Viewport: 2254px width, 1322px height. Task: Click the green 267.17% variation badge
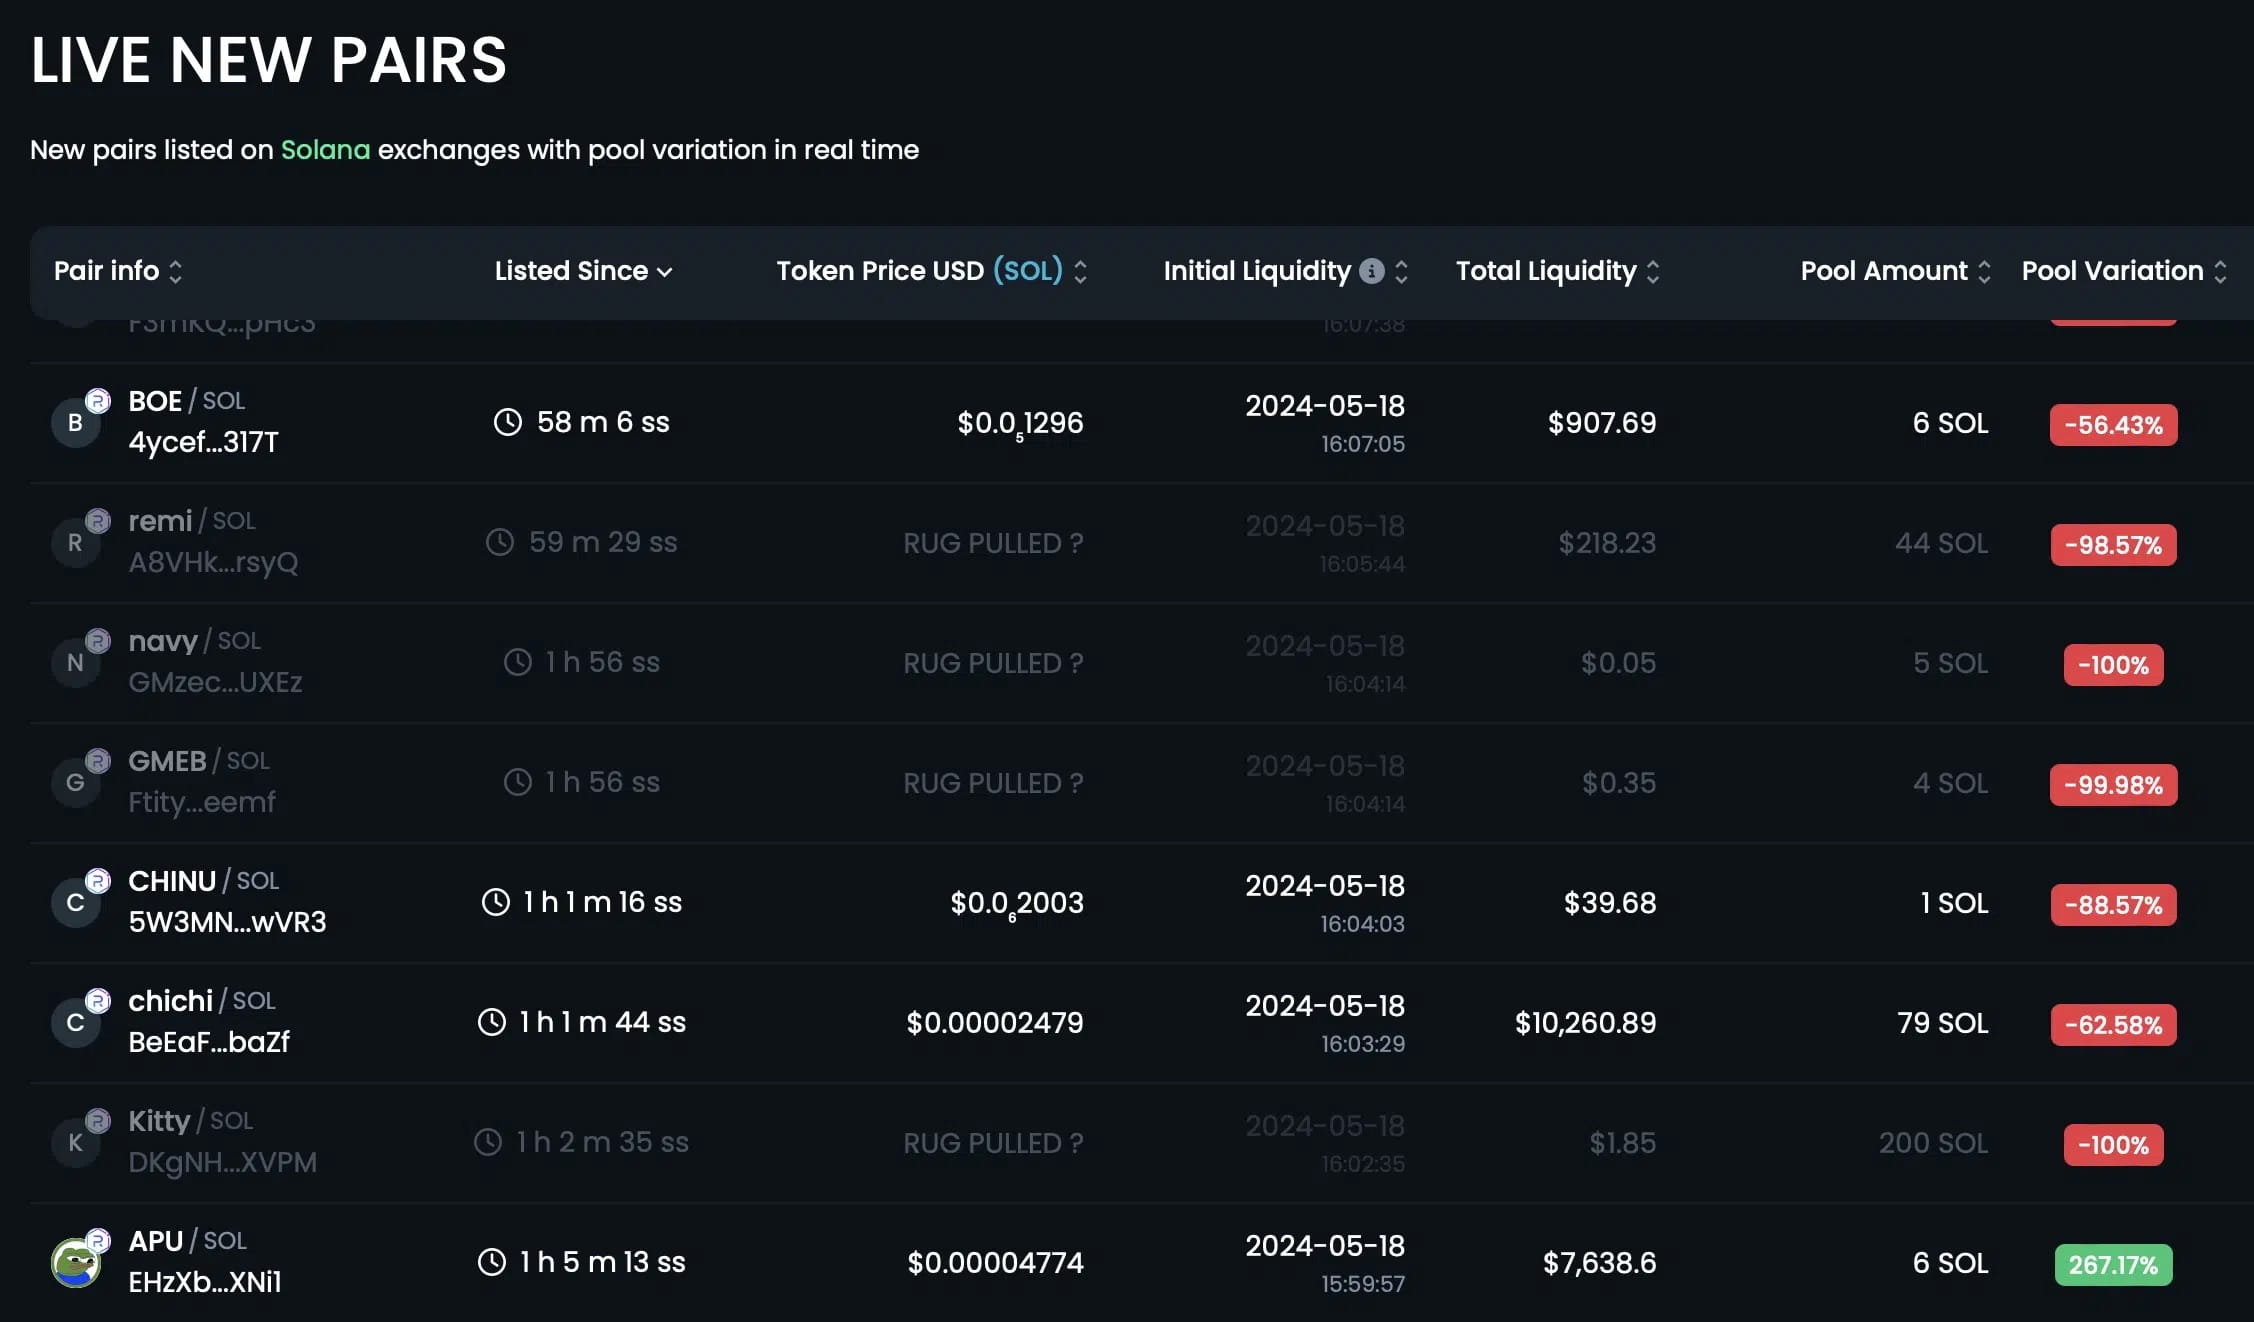2113,1265
